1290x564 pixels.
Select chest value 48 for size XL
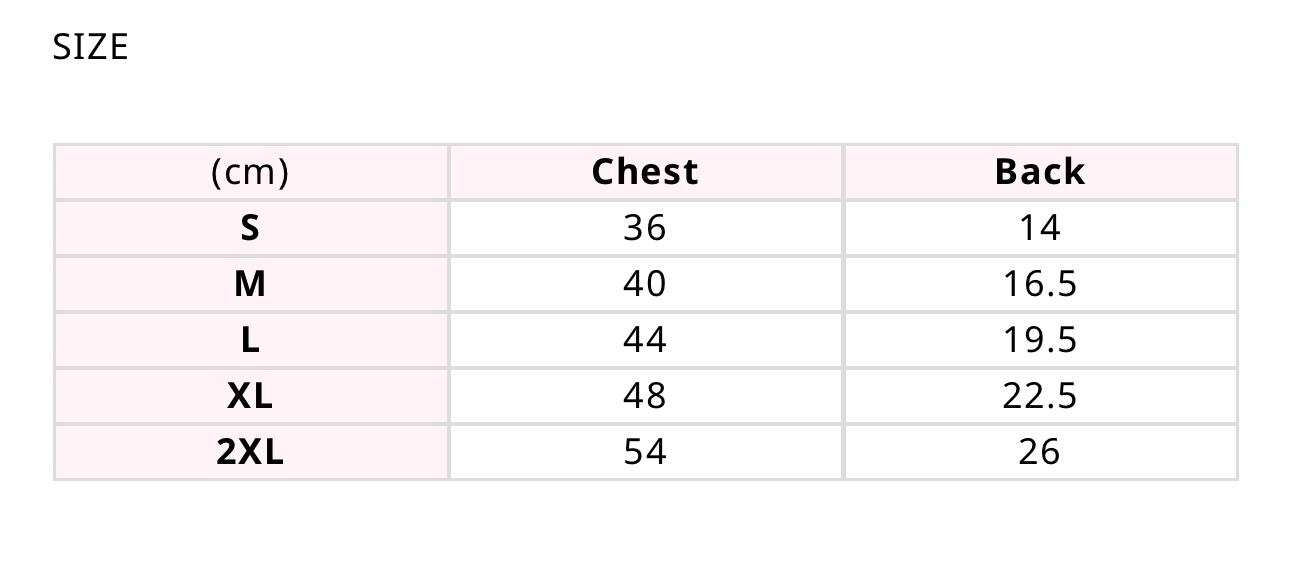pos(645,397)
